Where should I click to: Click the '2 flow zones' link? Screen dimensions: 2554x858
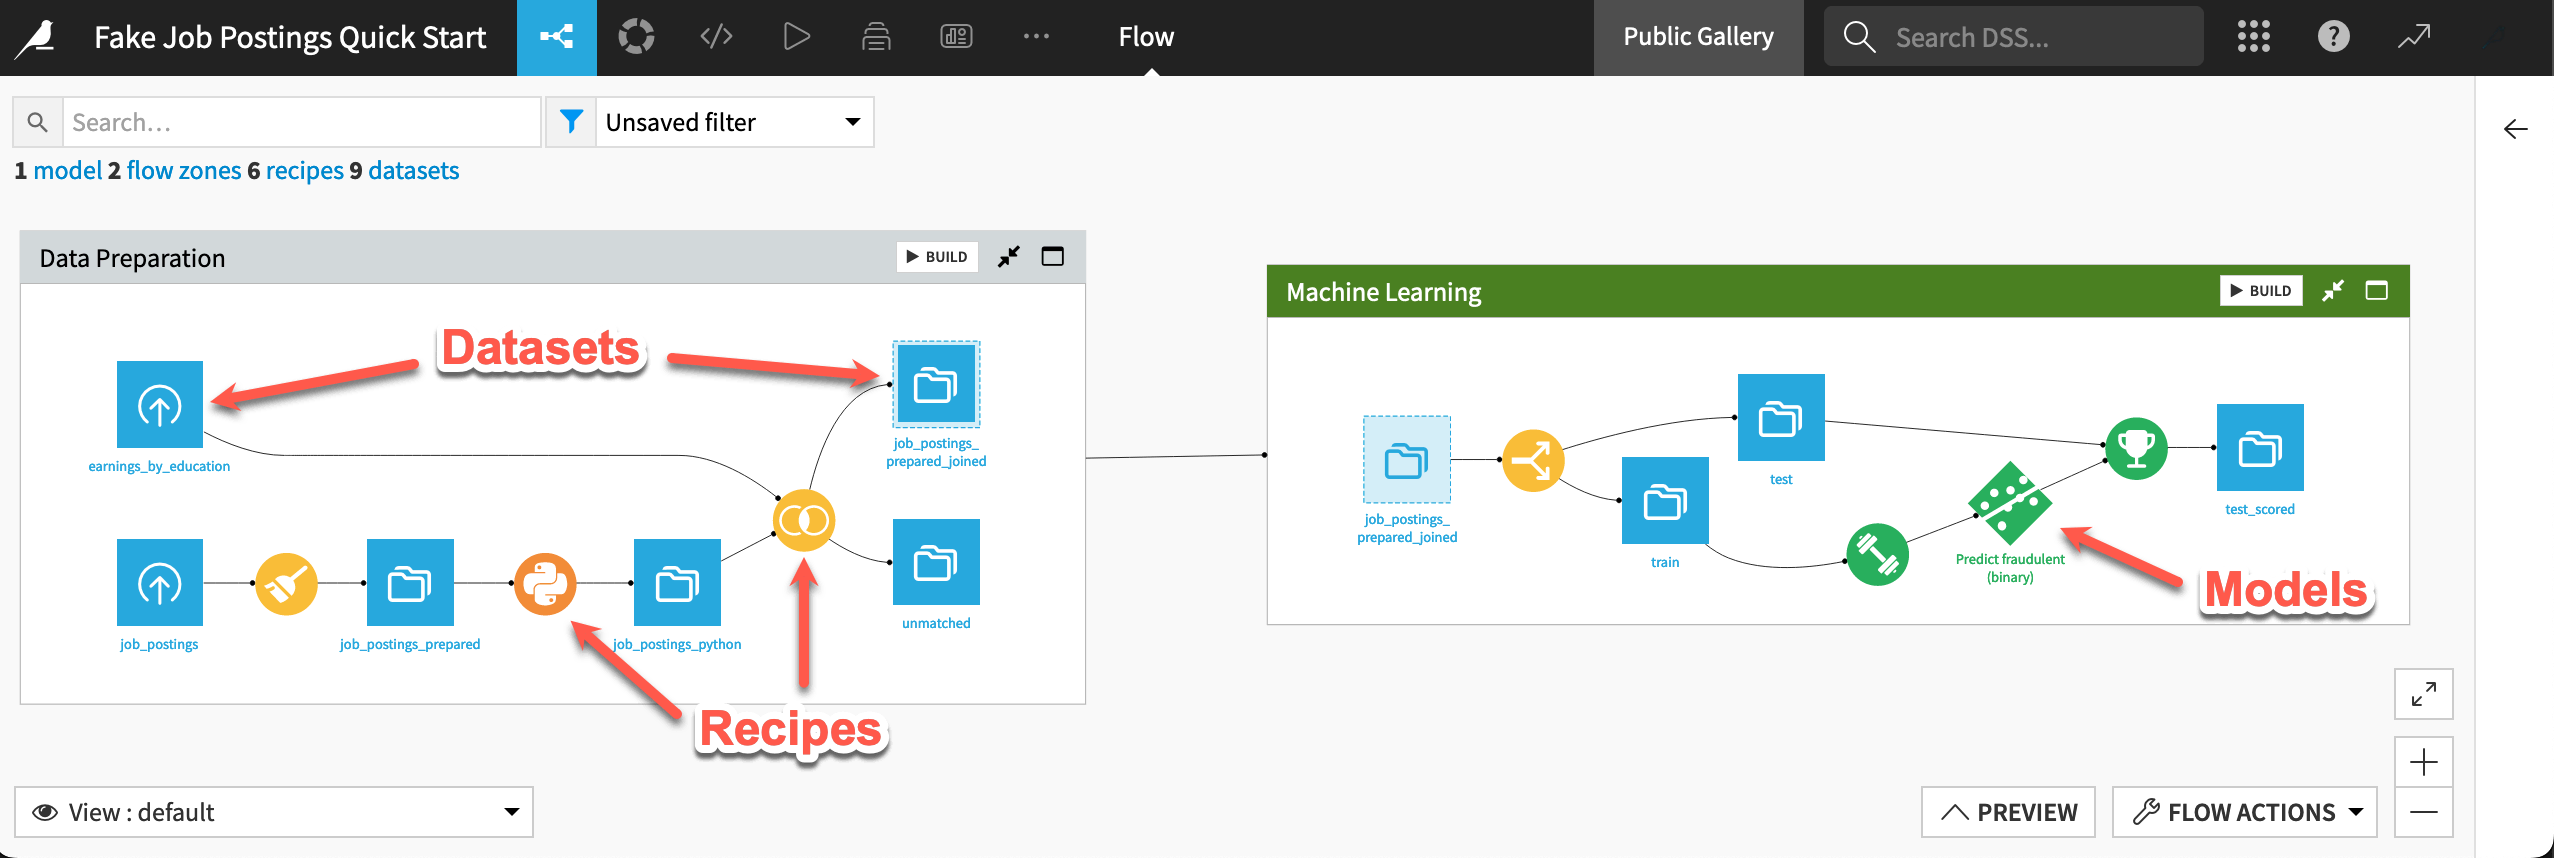coord(174,171)
